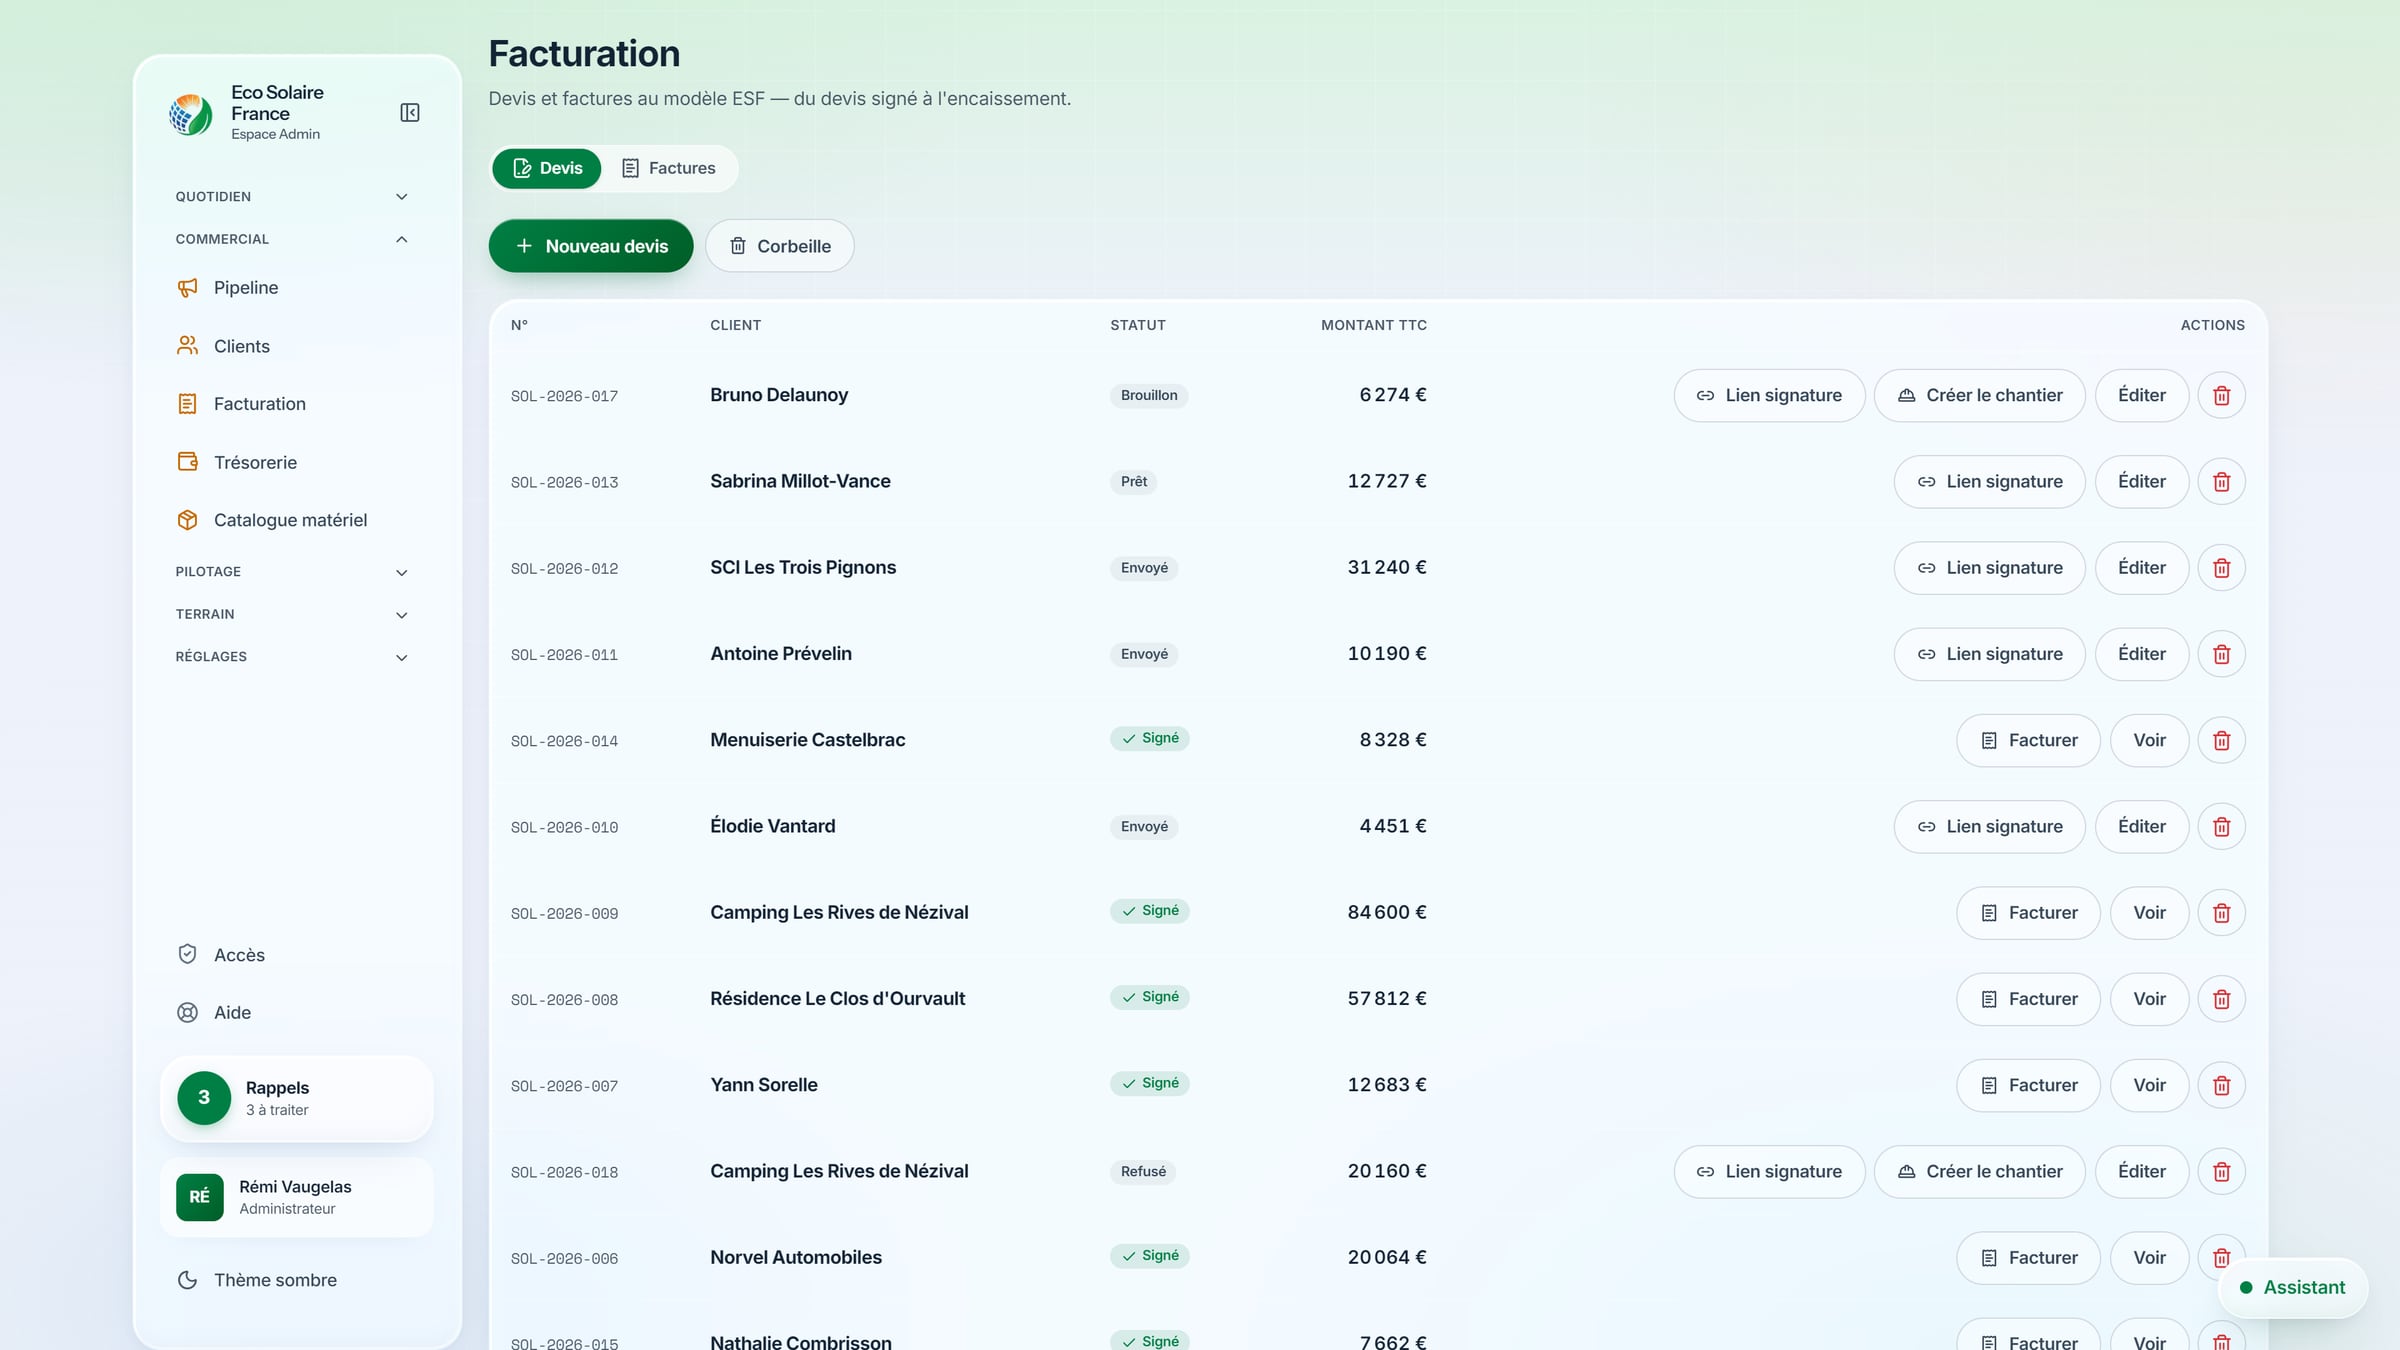Delete Sabrina Millot-Vance quote trash icon

[2221, 482]
